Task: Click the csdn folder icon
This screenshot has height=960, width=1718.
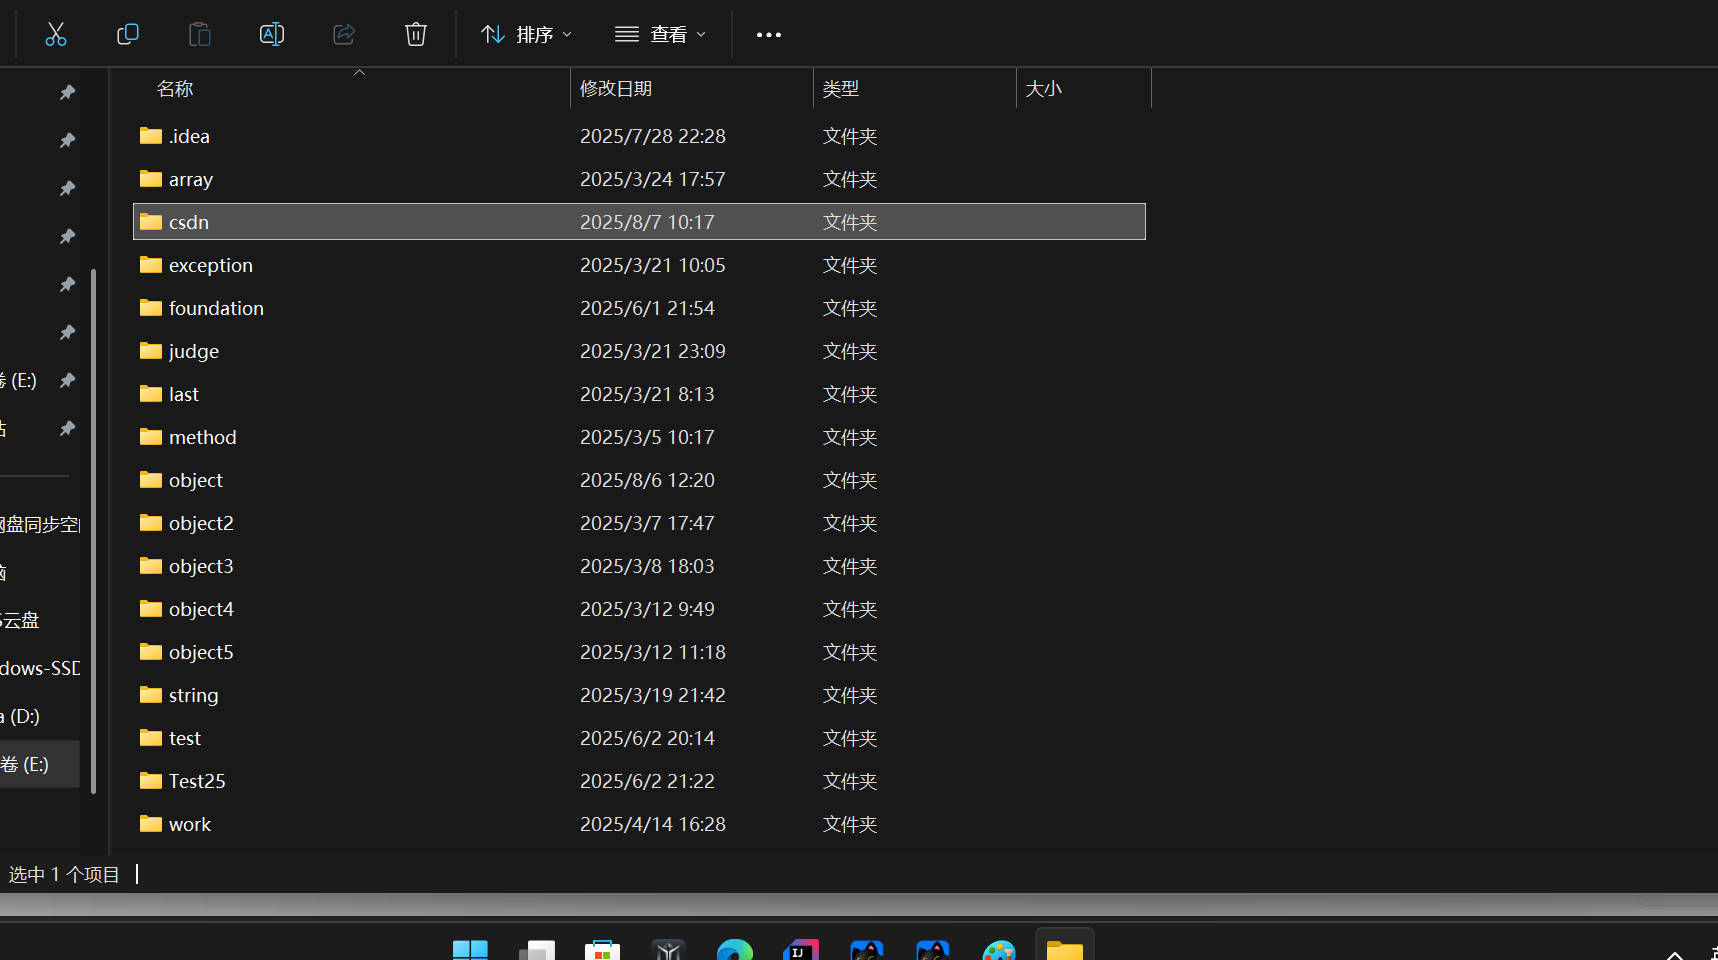Action: (151, 221)
